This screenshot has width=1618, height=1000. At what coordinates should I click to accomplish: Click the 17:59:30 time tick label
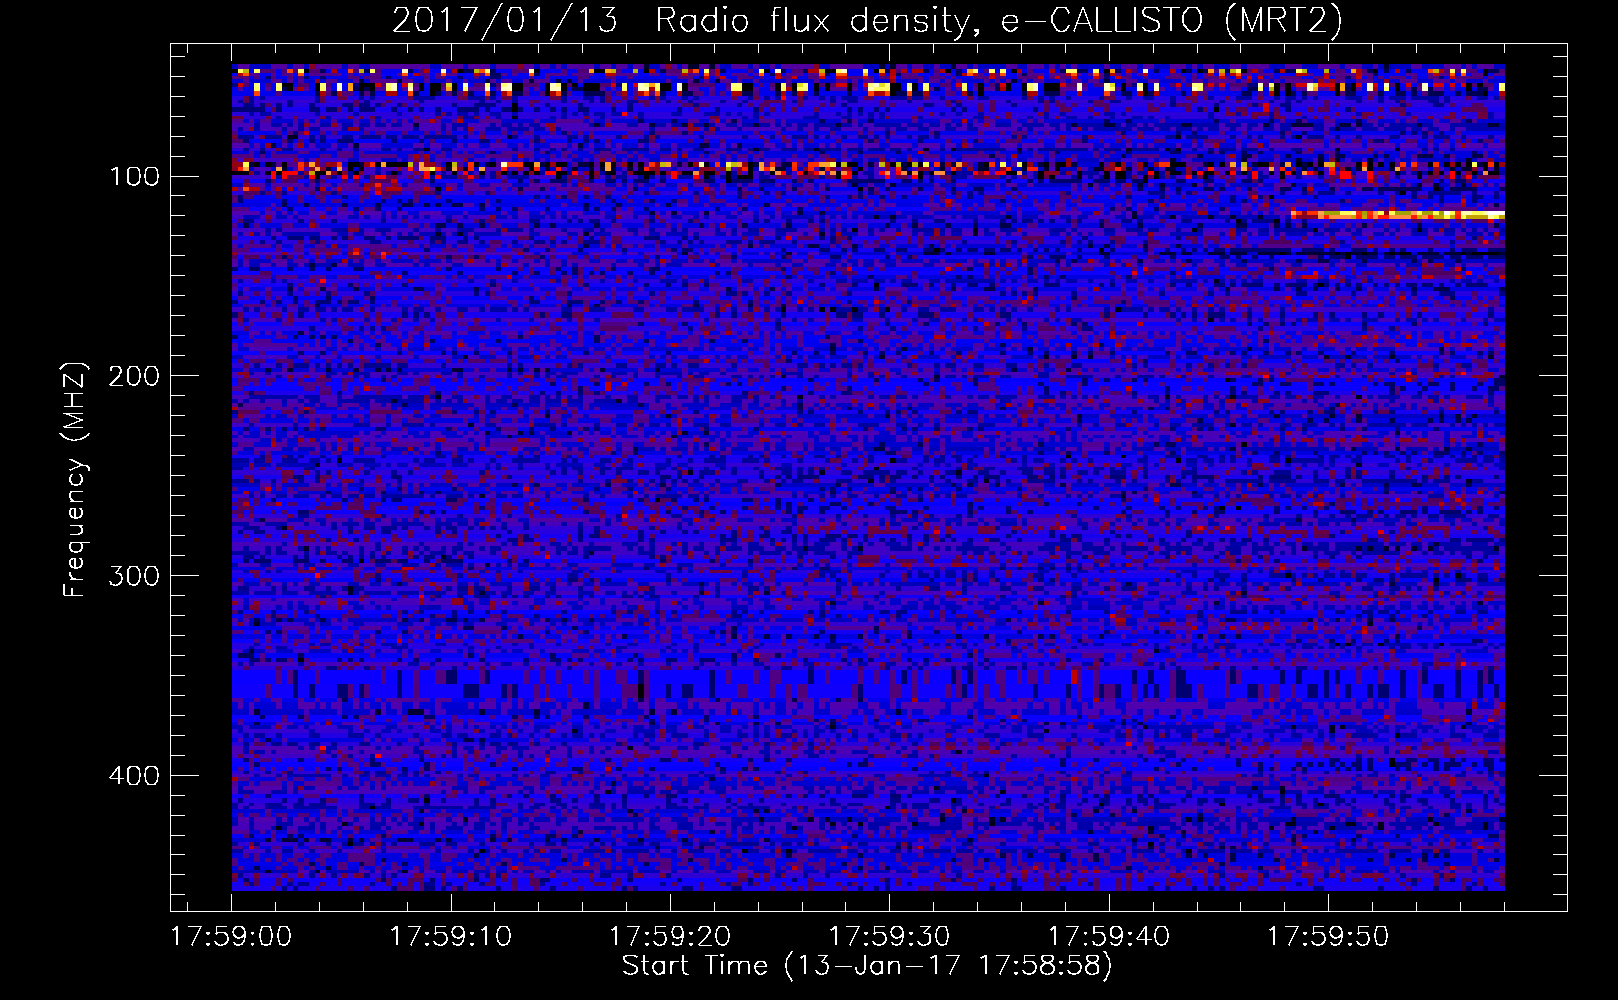pyautogui.click(x=889, y=937)
